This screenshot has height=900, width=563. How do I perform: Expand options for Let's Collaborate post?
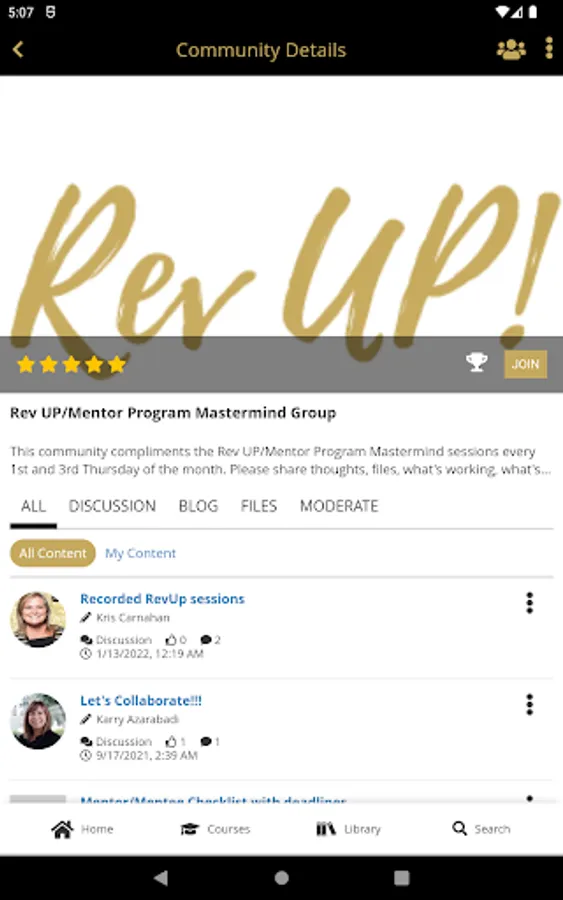(529, 704)
